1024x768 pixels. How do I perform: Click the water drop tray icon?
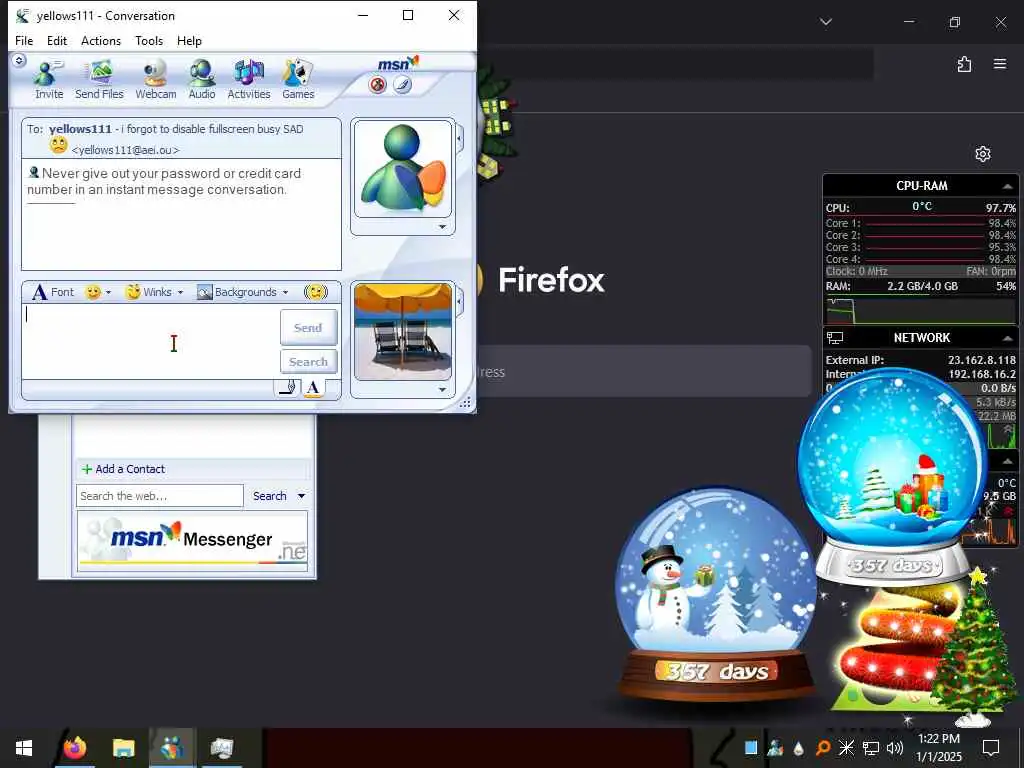point(799,748)
